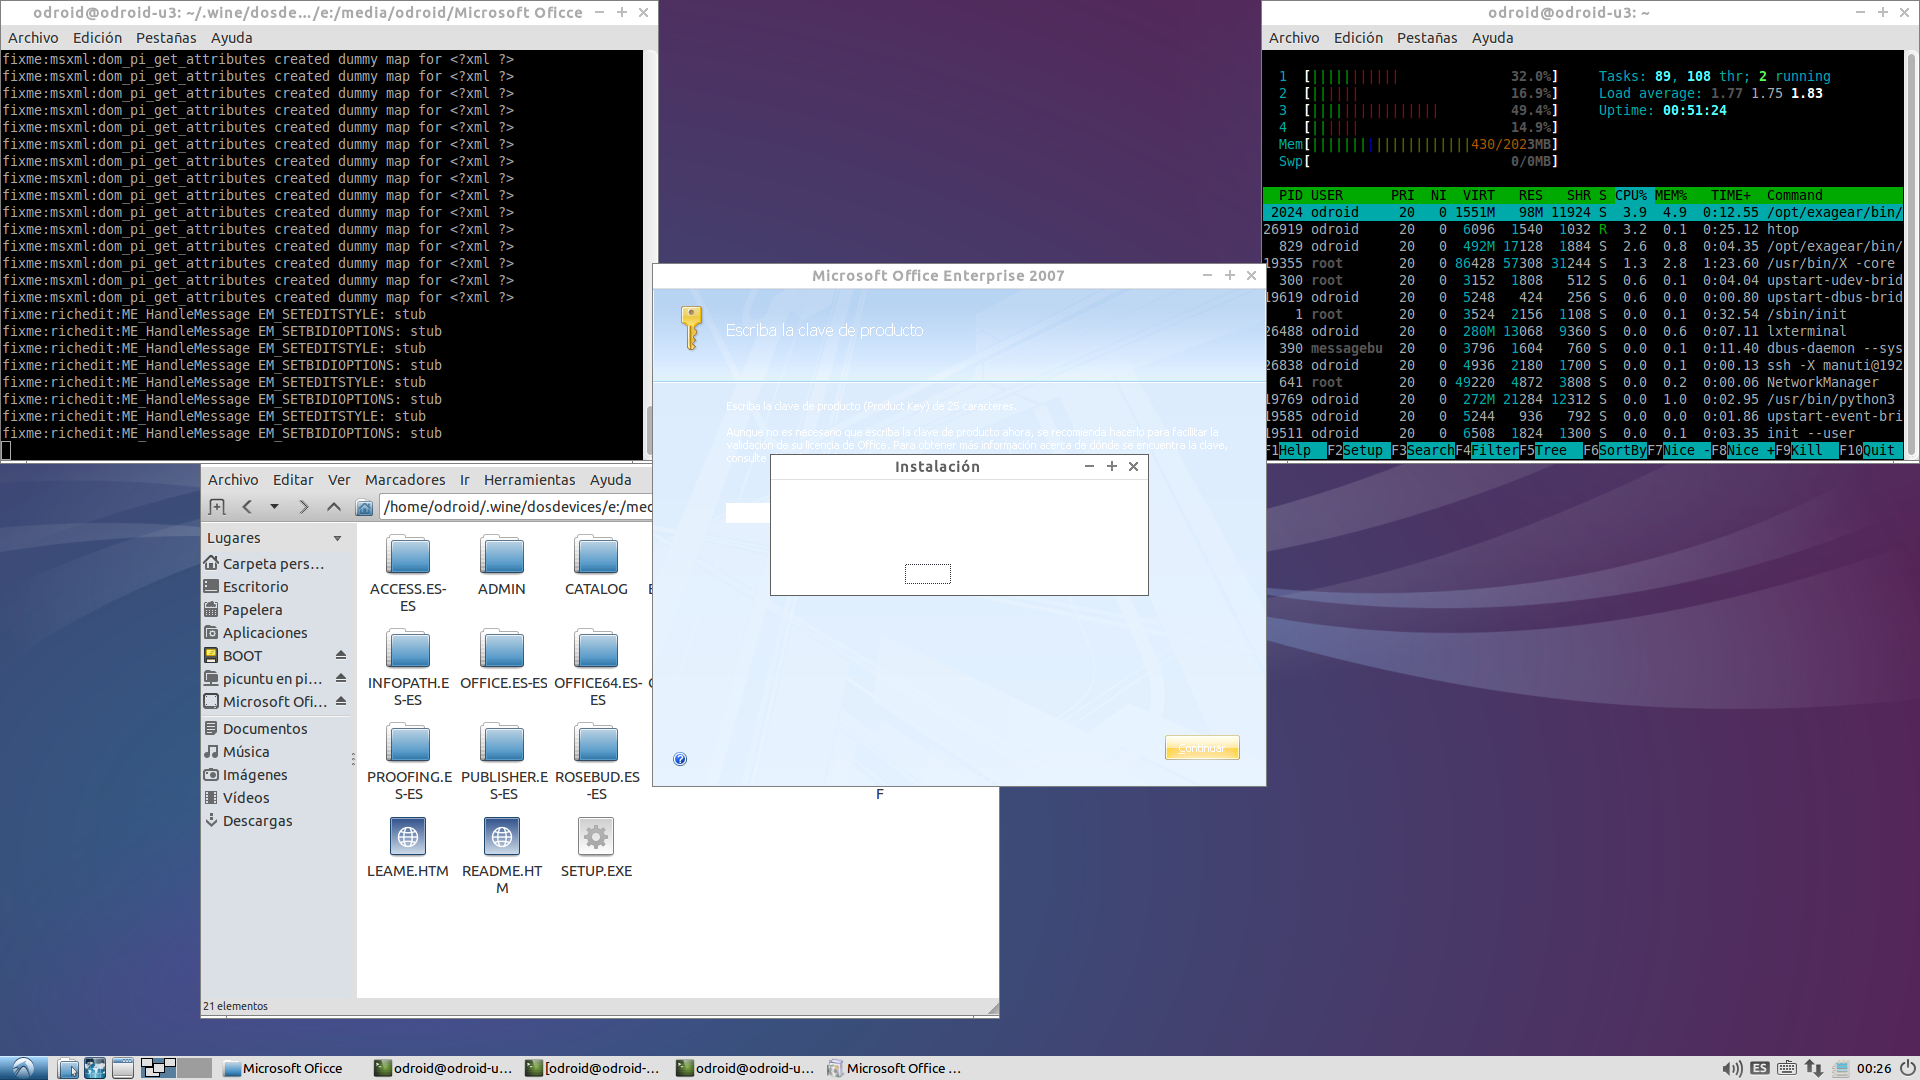Open Pestañas menu in left terminal
1920x1080 pixels.
coord(166,38)
